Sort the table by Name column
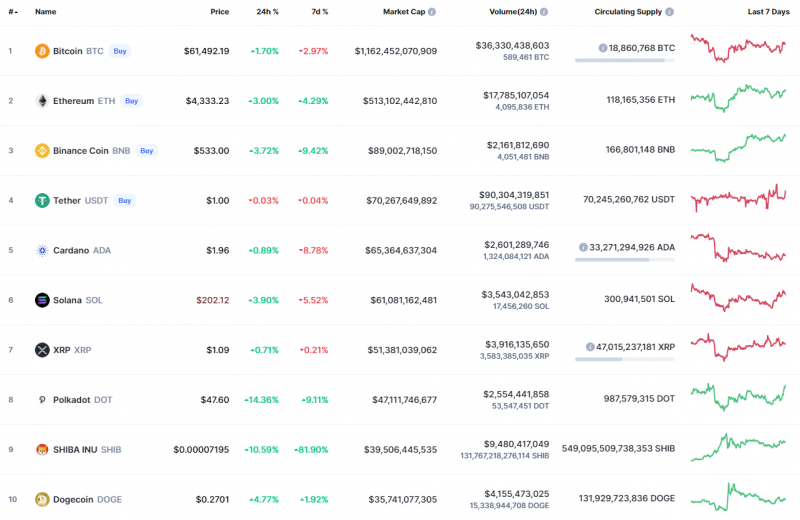This screenshot has width=800, height=520. pyautogui.click(x=45, y=12)
